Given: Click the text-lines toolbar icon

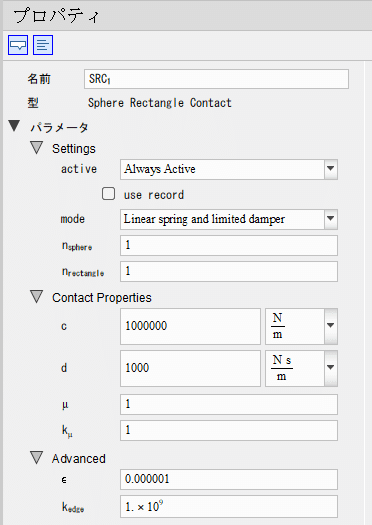Looking at the screenshot, I should [43, 45].
